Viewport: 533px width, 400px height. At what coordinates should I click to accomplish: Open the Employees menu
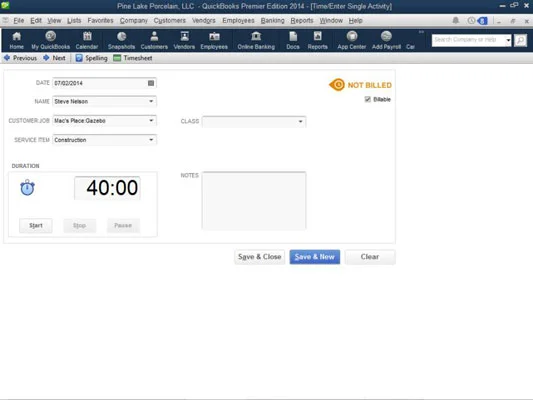click(x=238, y=20)
